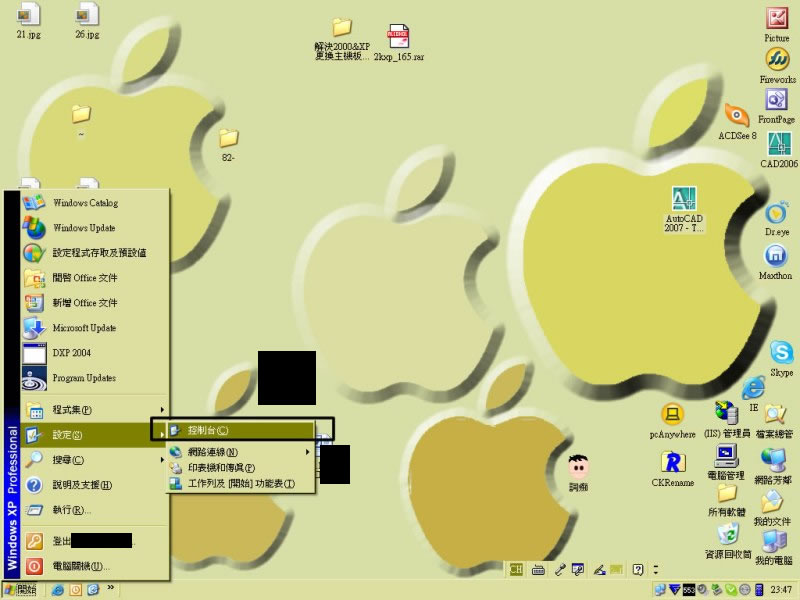Open 檔案總管 file explorer icon
The width and height of the screenshot is (800, 600).
[774, 421]
